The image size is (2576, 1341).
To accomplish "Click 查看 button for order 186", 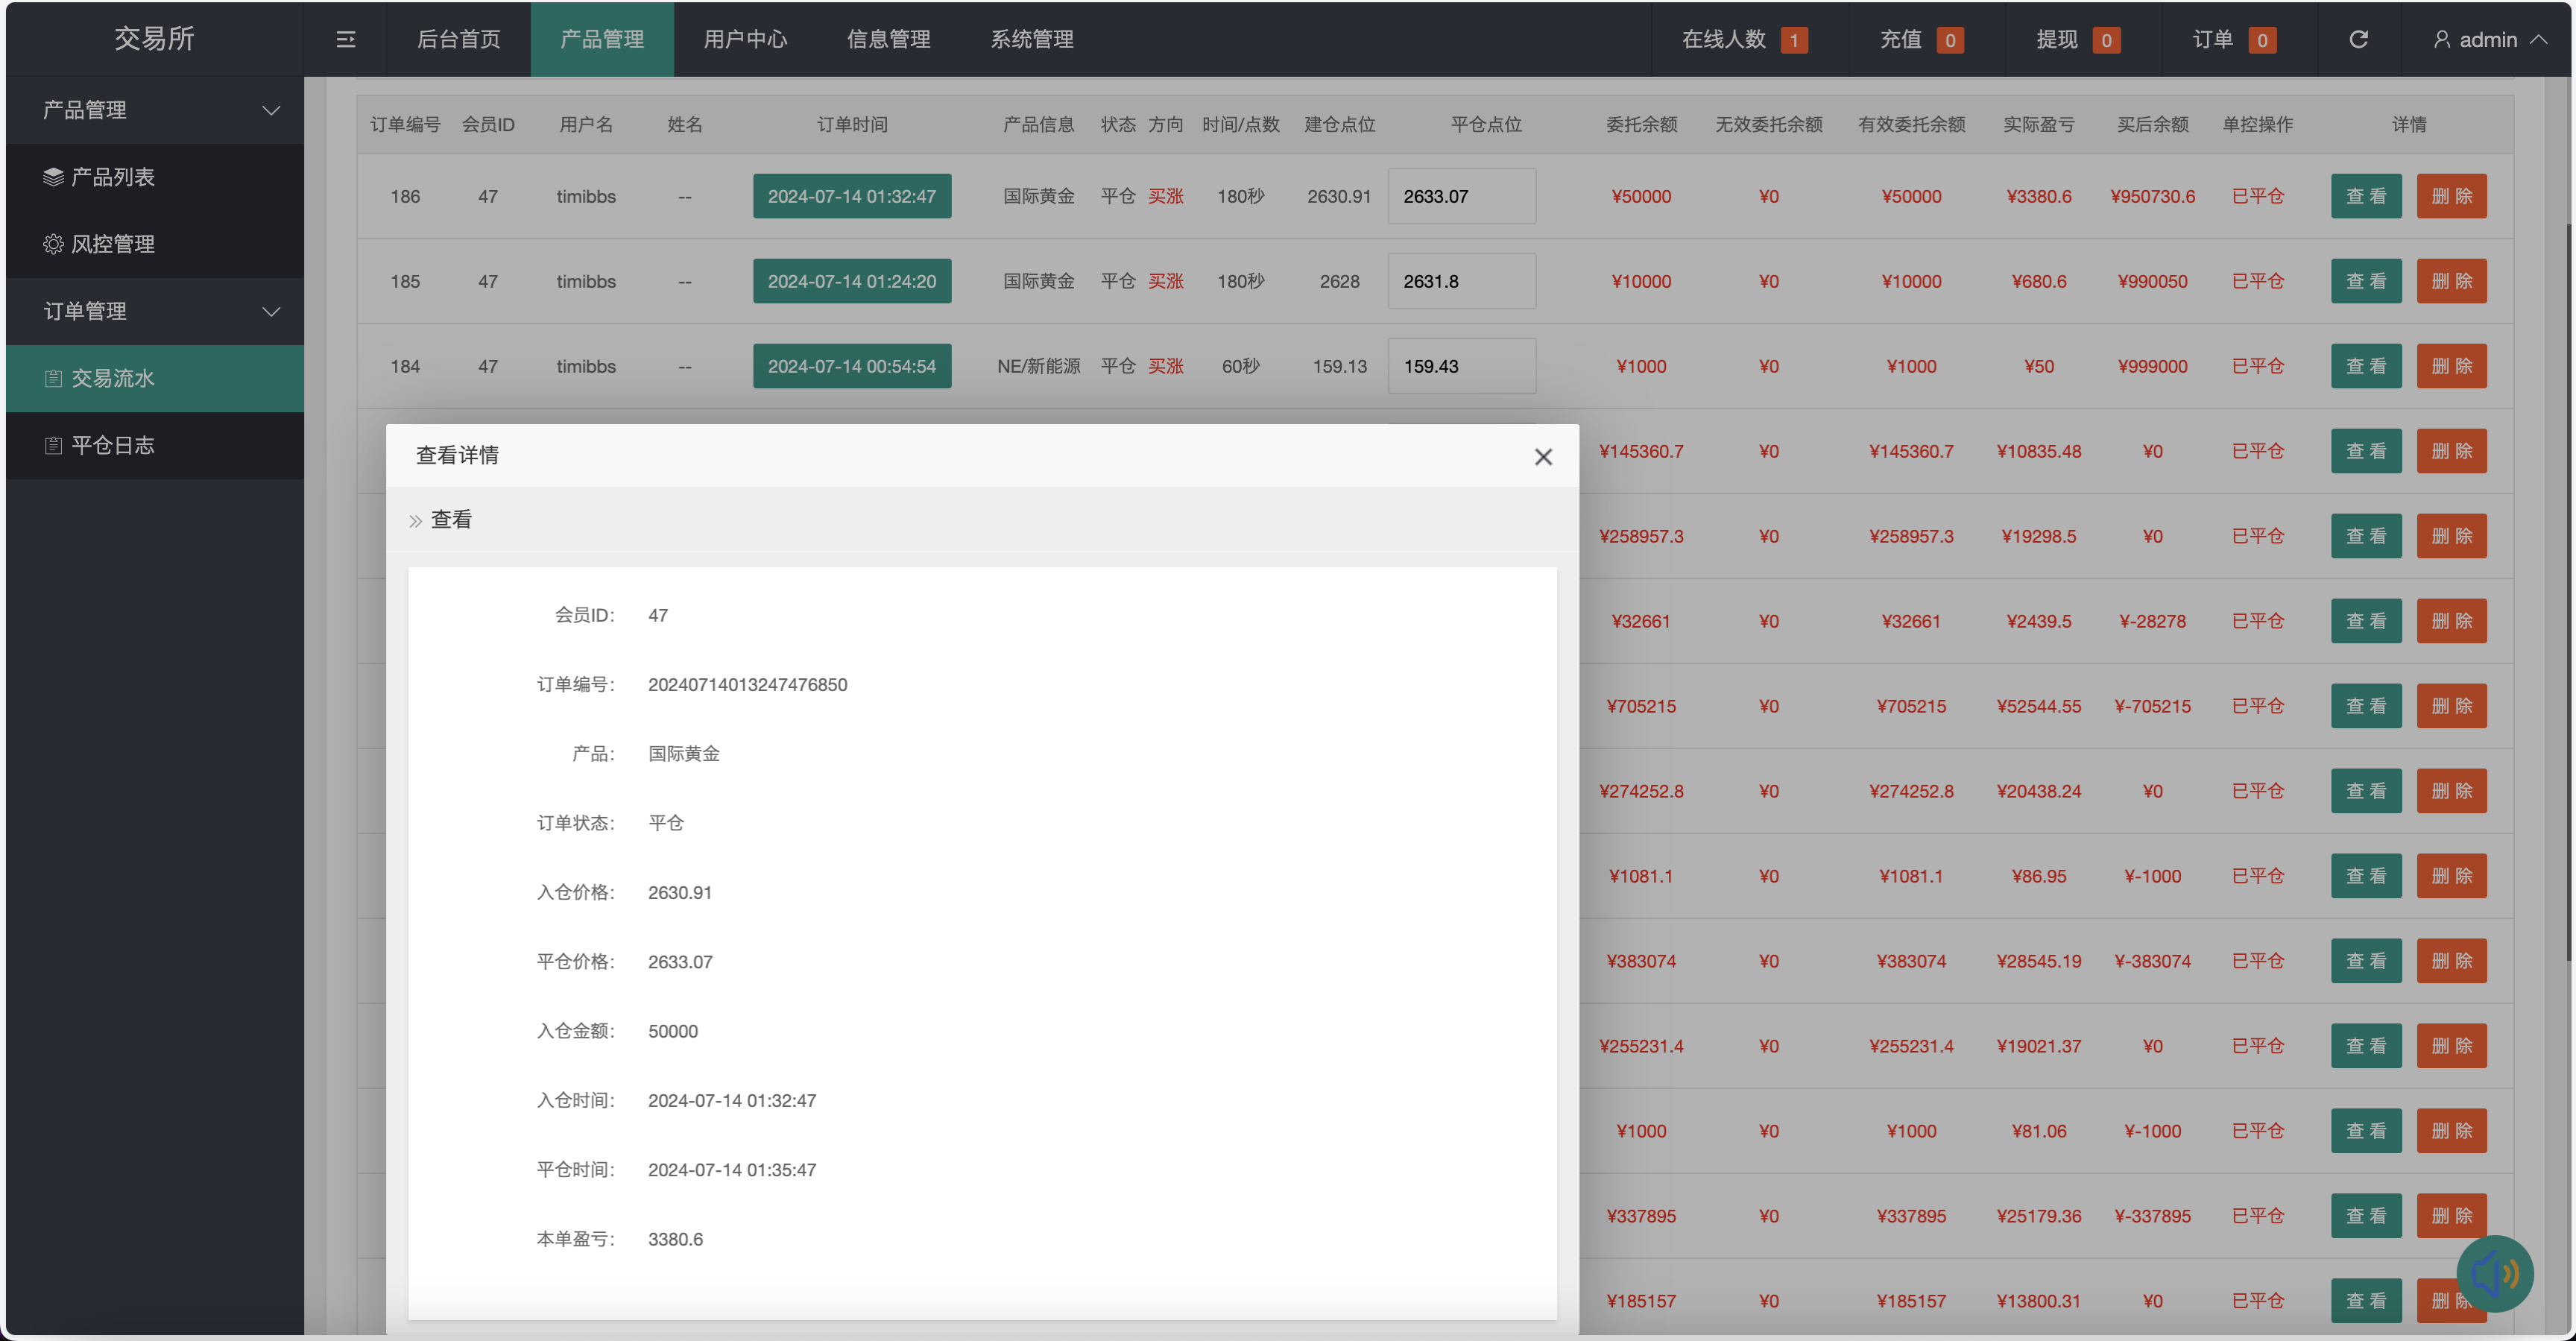I will click(2365, 196).
